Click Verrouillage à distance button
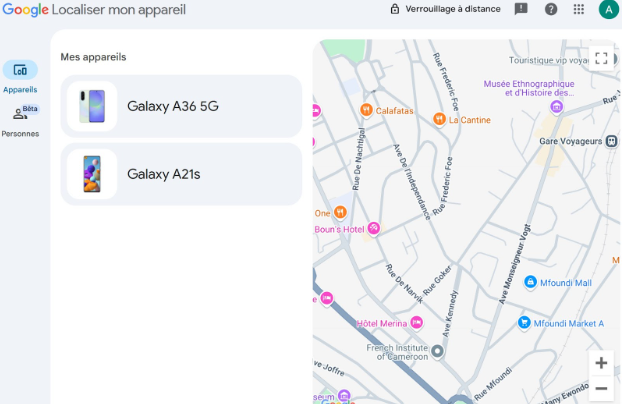The width and height of the screenshot is (626, 416). pos(445,9)
